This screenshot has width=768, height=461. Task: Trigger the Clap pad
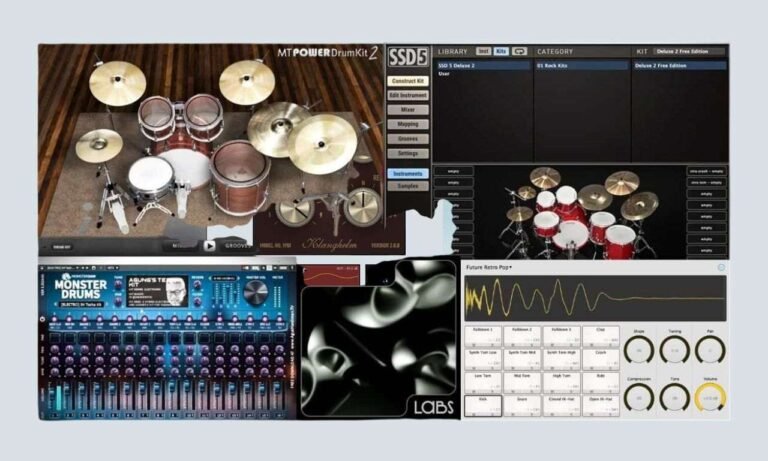[600, 337]
